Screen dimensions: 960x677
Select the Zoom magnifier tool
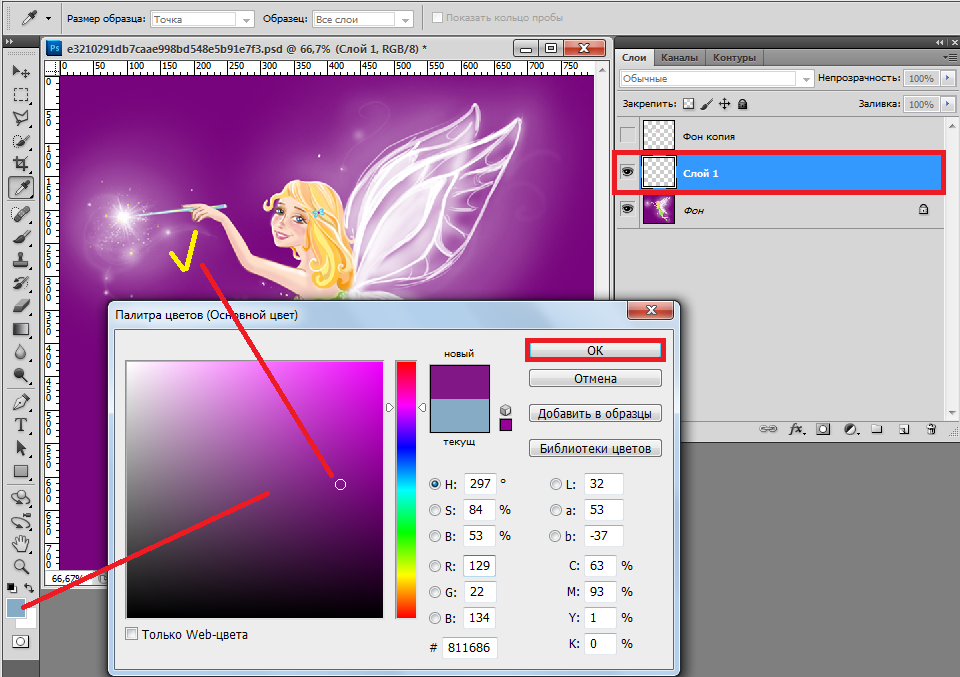[x=20, y=566]
